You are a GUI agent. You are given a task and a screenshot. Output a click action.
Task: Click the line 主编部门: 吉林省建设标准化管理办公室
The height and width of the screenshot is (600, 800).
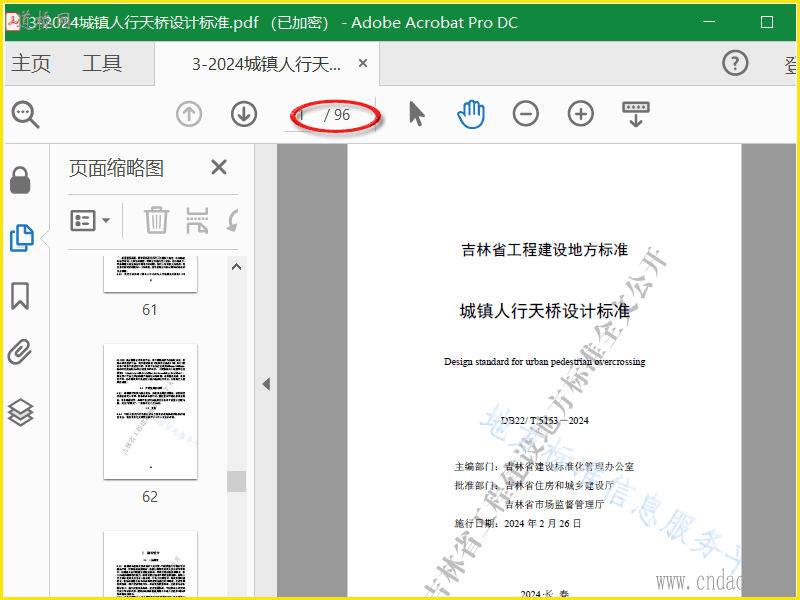(544, 466)
